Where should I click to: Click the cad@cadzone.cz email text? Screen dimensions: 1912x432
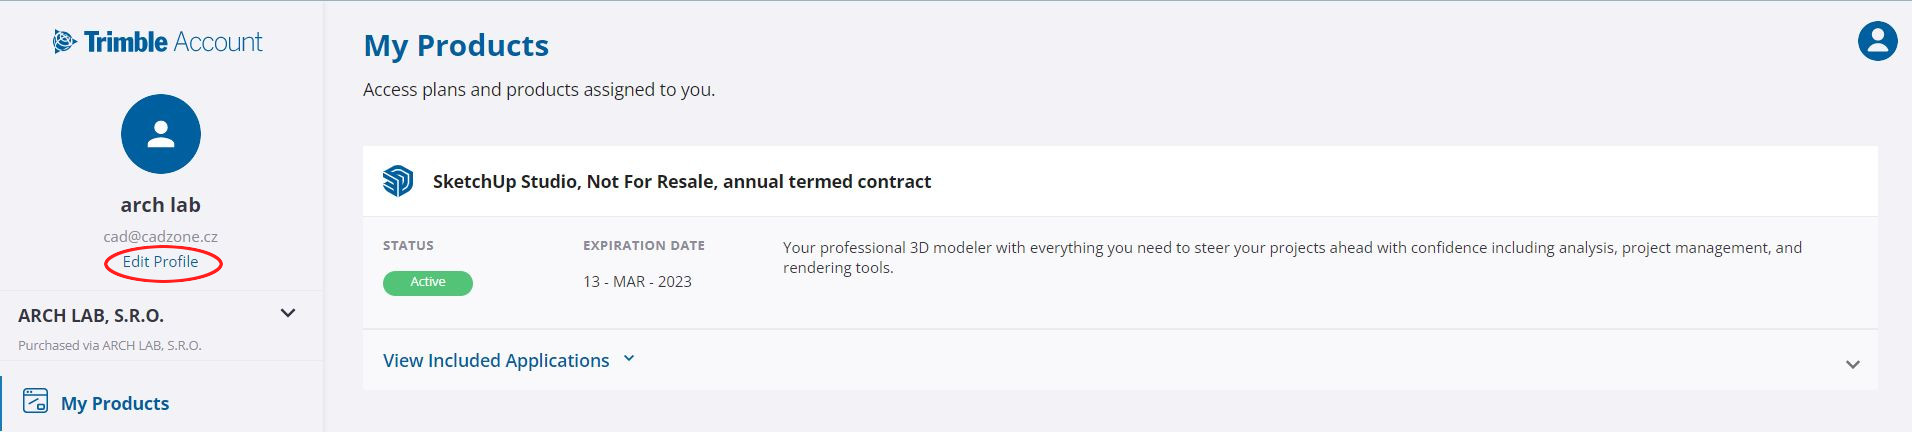161,237
